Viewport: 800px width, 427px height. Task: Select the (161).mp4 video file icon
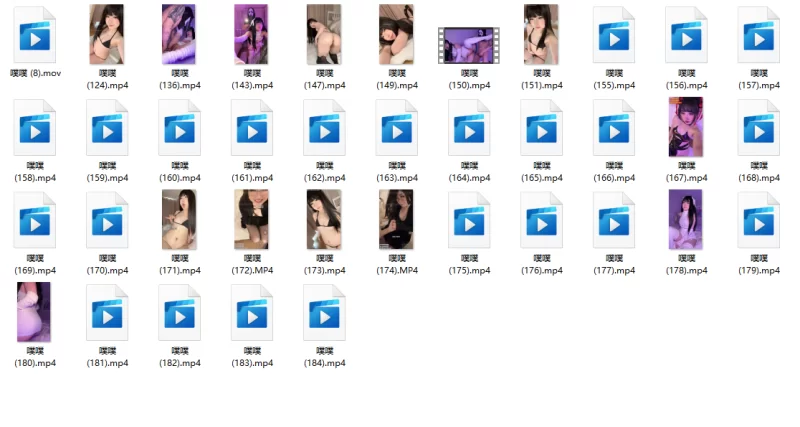coord(252,128)
